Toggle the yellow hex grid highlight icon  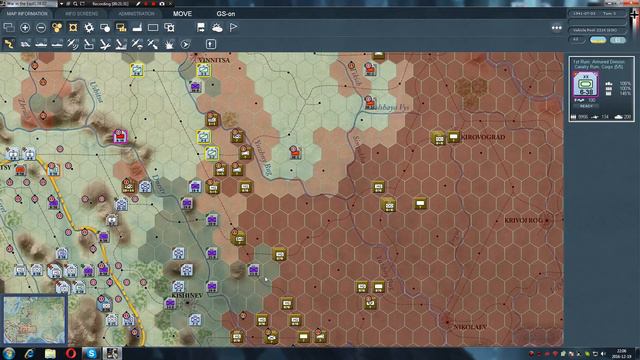click(x=73, y=28)
